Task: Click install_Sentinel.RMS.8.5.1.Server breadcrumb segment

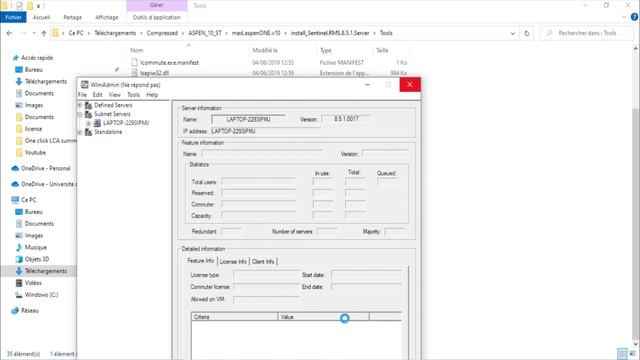Action: click(330, 33)
